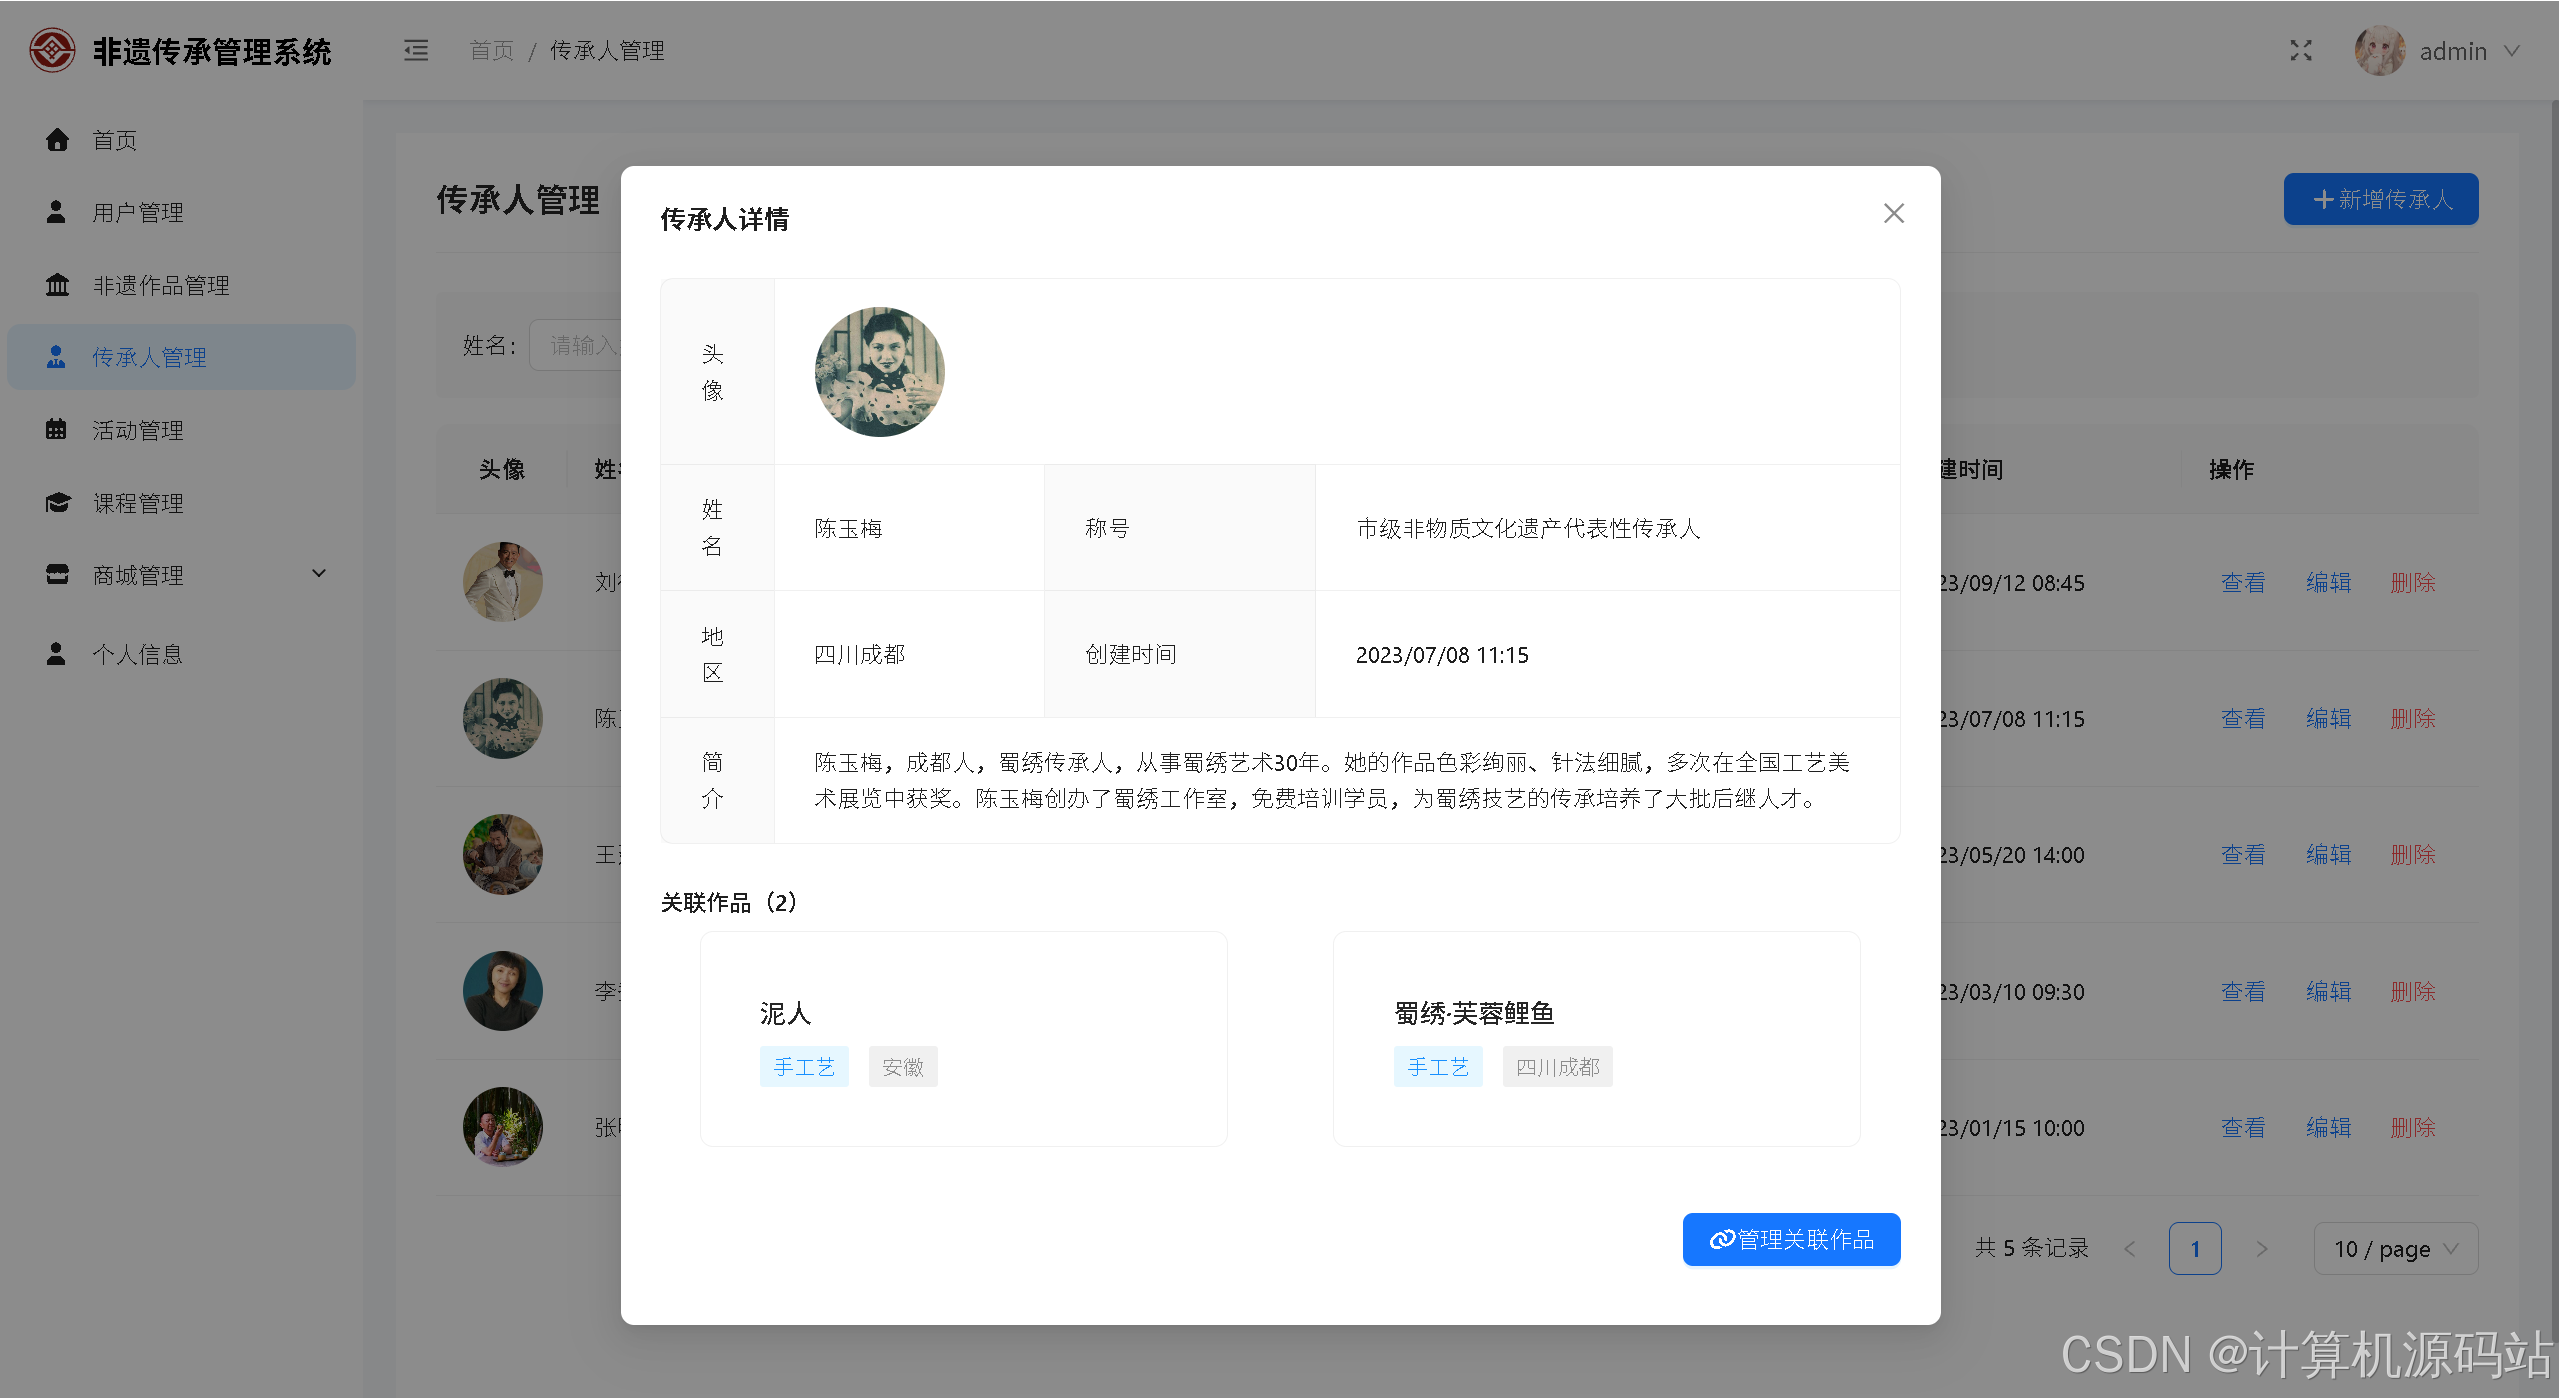Click the home icon in the sidebar
Screen dimensions: 2559x1398
[x=57, y=140]
